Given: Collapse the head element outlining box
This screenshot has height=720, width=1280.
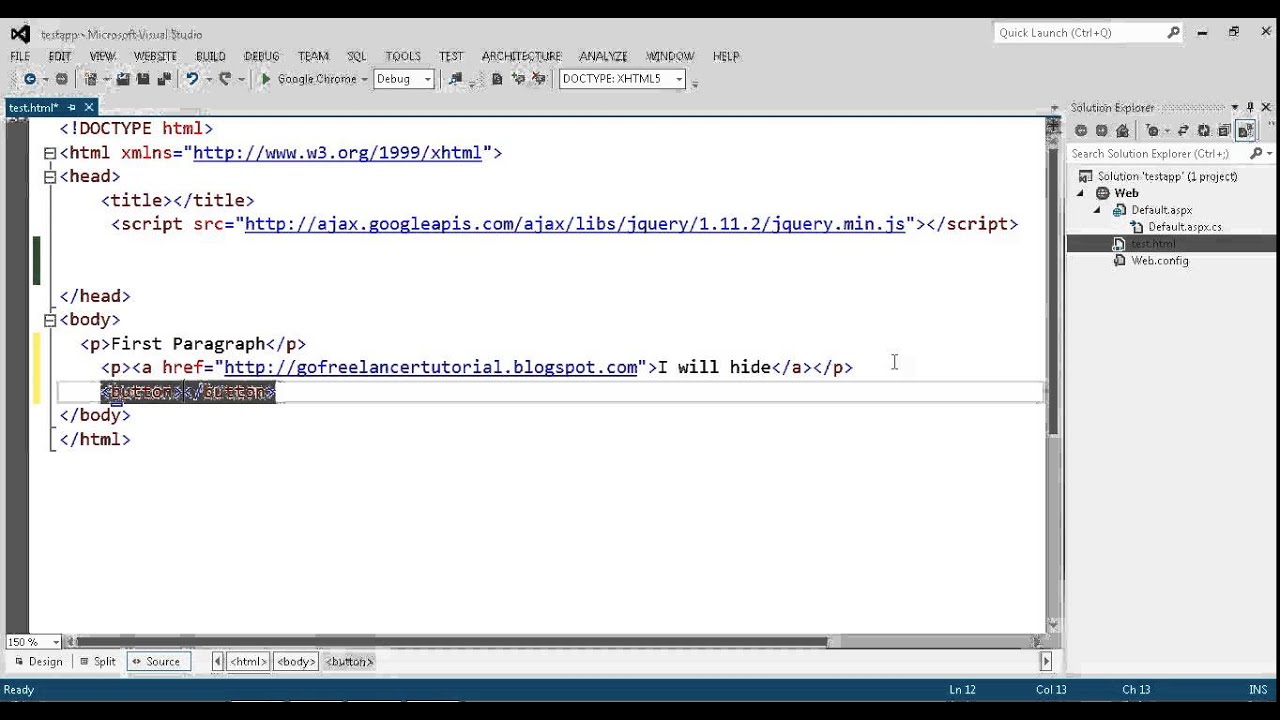Looking at the screenshot, I should click(x=49, y=177).
